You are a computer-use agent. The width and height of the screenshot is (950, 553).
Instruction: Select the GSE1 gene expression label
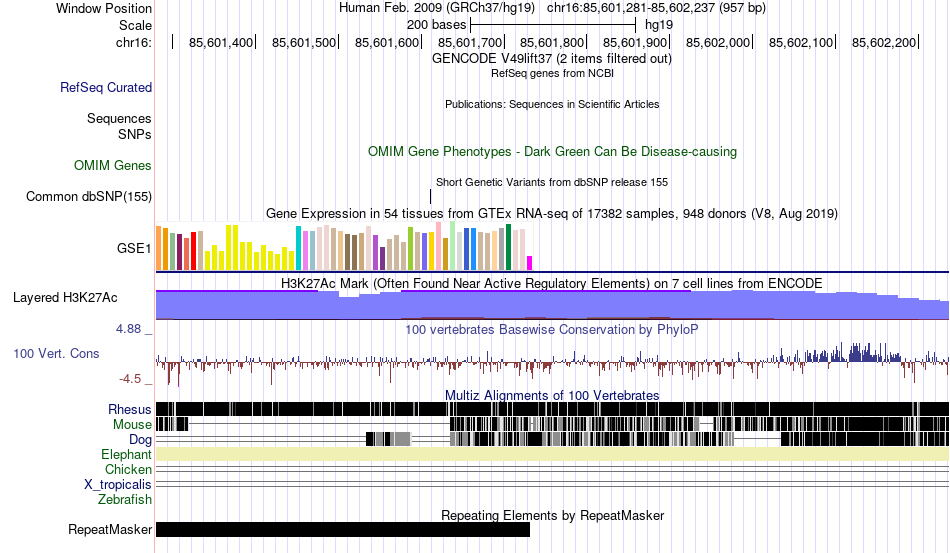pyautogui.click(x=134, y=248)
